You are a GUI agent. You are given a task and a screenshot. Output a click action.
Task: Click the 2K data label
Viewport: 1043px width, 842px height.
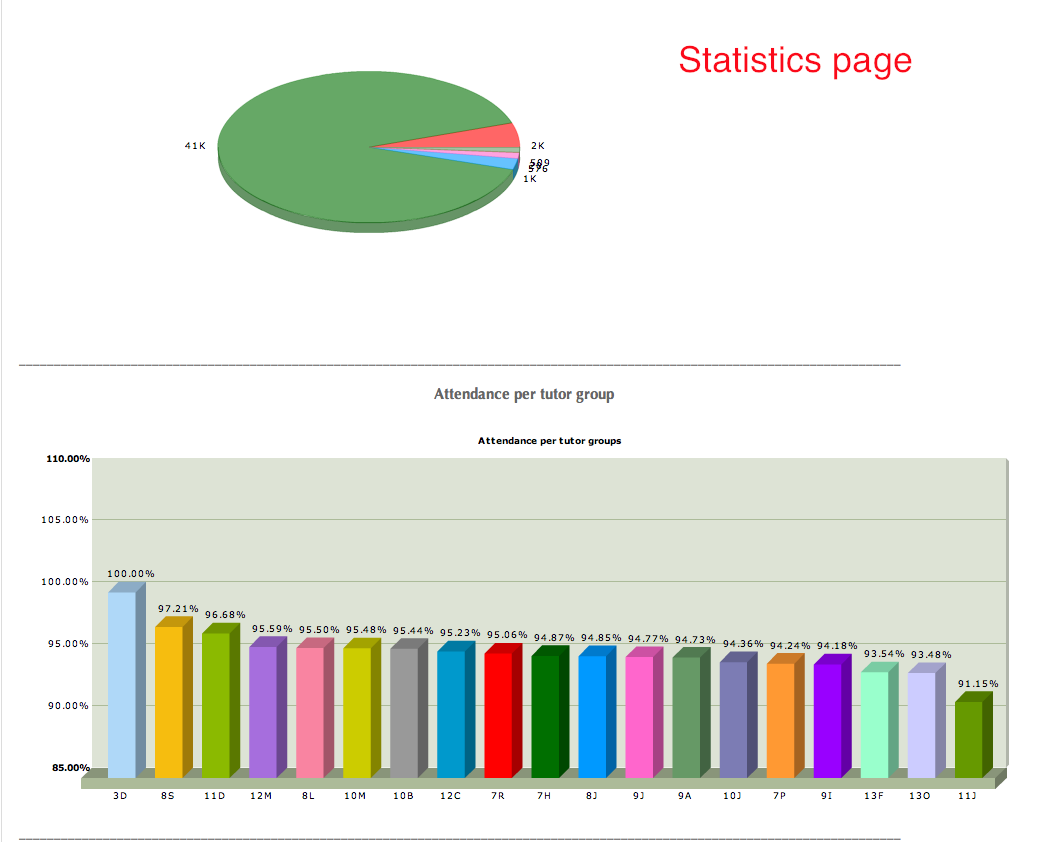538,145
